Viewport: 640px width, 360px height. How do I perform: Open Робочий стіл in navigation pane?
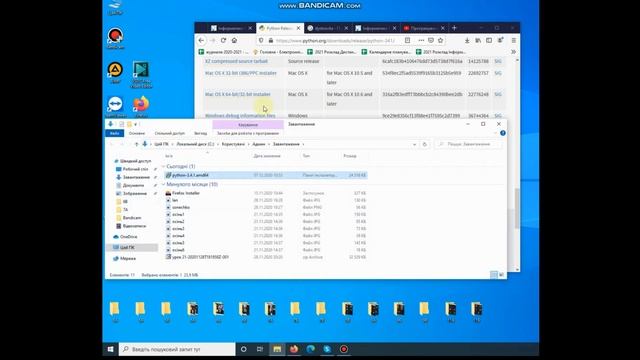click(x=136, y=169)
